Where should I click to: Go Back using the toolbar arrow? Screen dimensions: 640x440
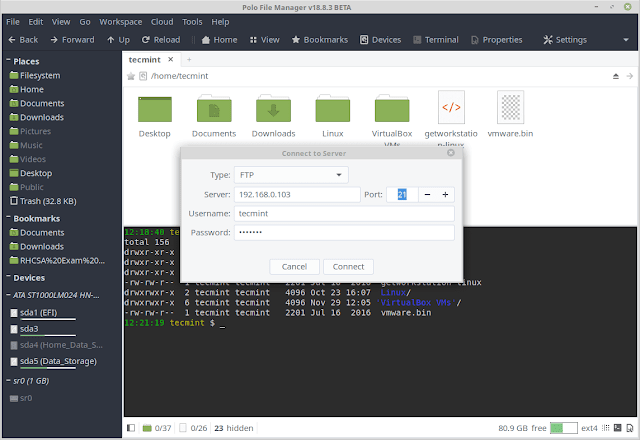[23, 40]
